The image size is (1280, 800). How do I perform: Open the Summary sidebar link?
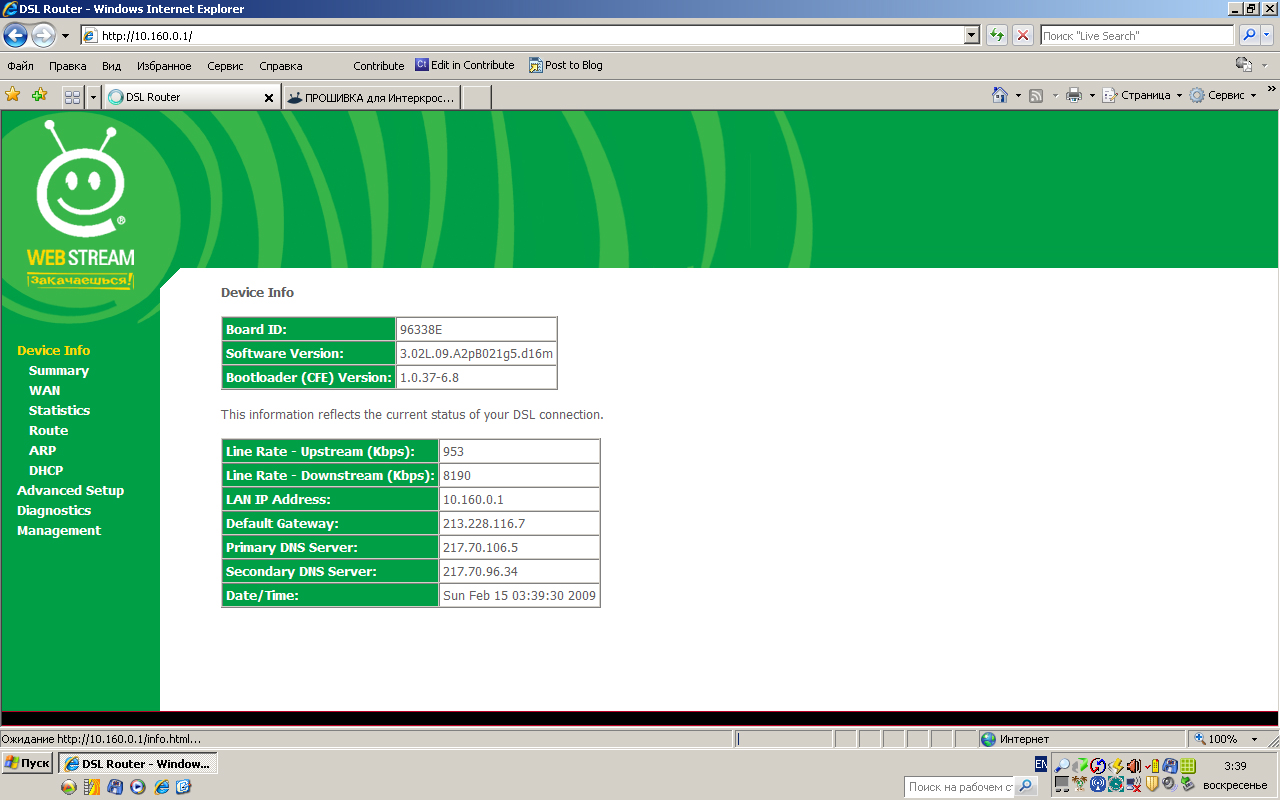(59, 371)
